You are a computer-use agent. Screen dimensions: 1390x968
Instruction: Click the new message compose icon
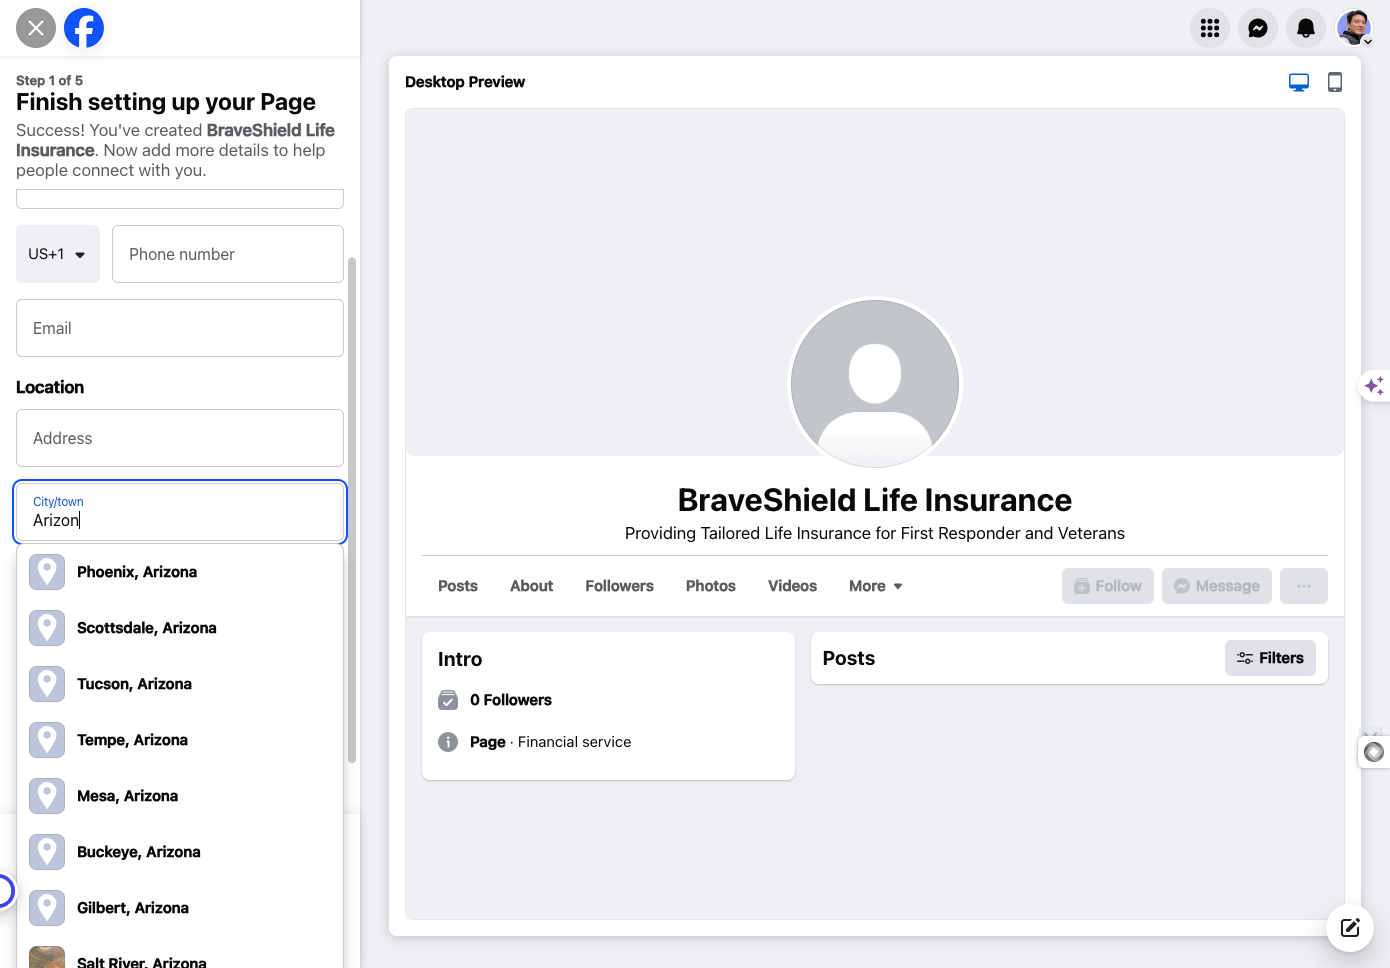pyautogui.click(x=1350, y=927)
